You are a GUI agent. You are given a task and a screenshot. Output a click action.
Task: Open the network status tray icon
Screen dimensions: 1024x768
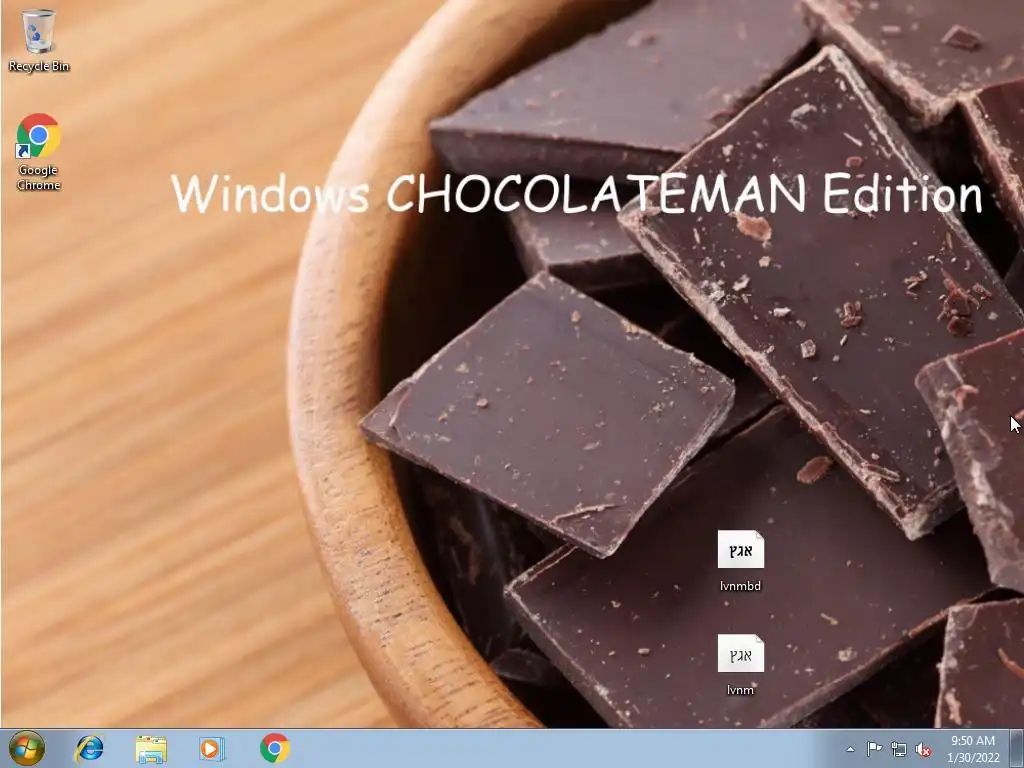point(899,749)
